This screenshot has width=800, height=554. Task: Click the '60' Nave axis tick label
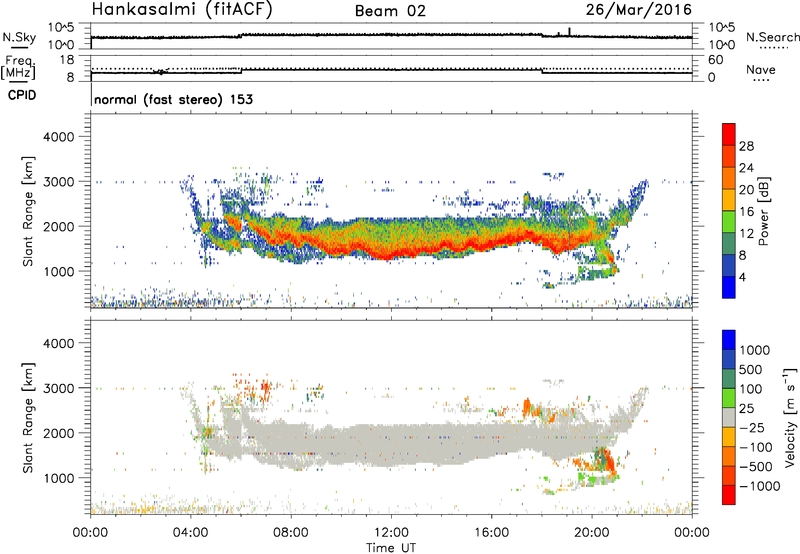tap(715, 60)
